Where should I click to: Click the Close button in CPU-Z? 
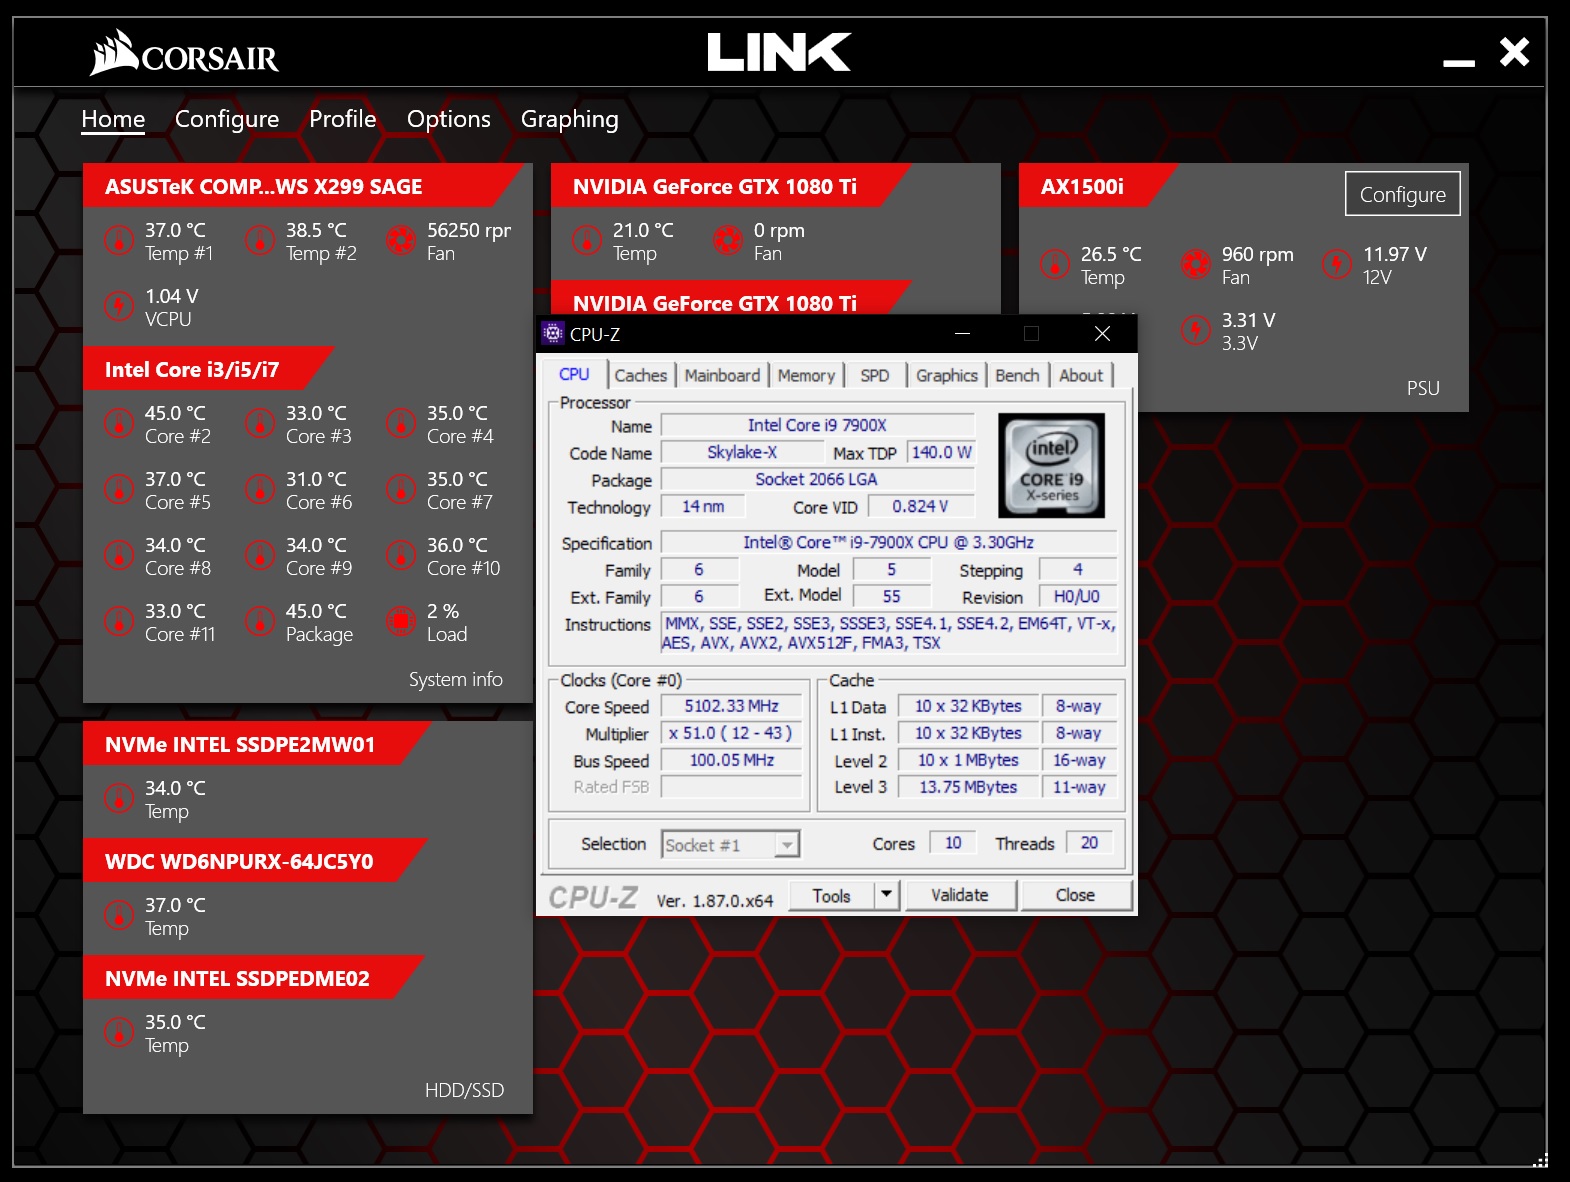tap(1075, 895)
